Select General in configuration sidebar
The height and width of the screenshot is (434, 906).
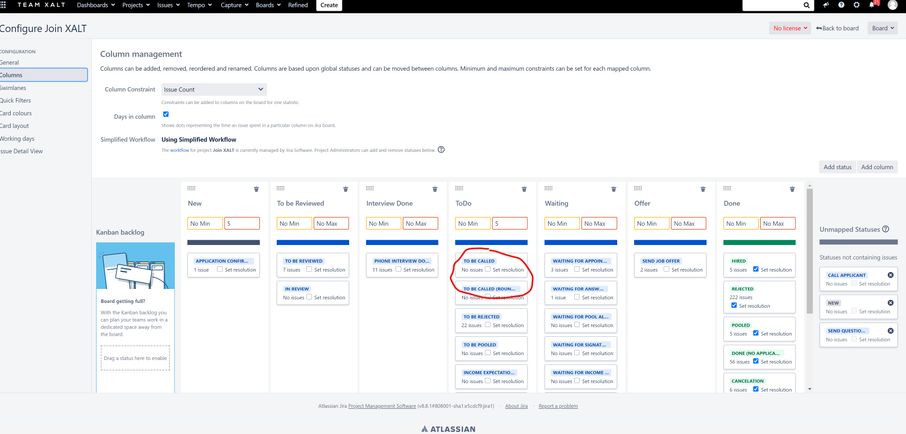[x=9, y=62]
